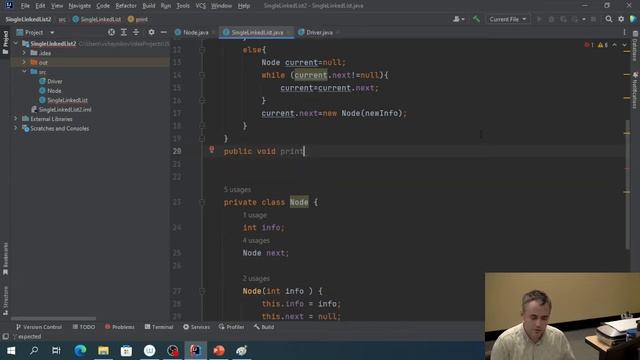640x360 pixels.
Task: Click the warning count indicator in editor
Action: pyautogui.click(x=603, y=45)
